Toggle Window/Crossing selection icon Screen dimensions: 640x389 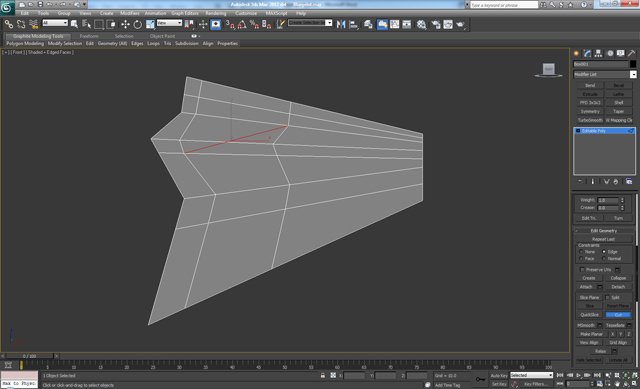(x=111, y=24)
